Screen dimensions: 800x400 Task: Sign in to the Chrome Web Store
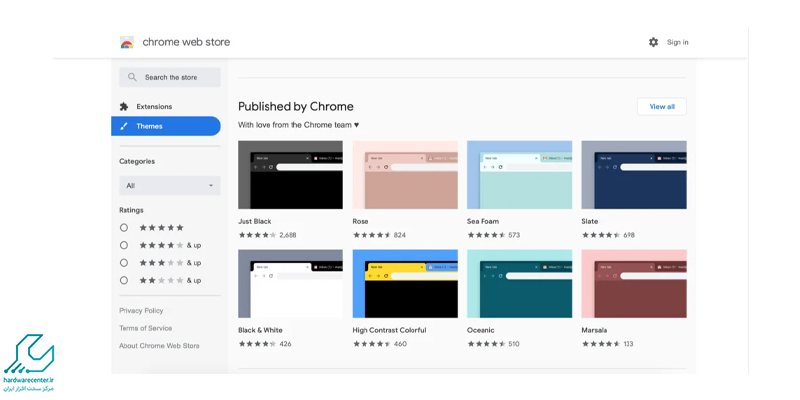pos(678,42)
